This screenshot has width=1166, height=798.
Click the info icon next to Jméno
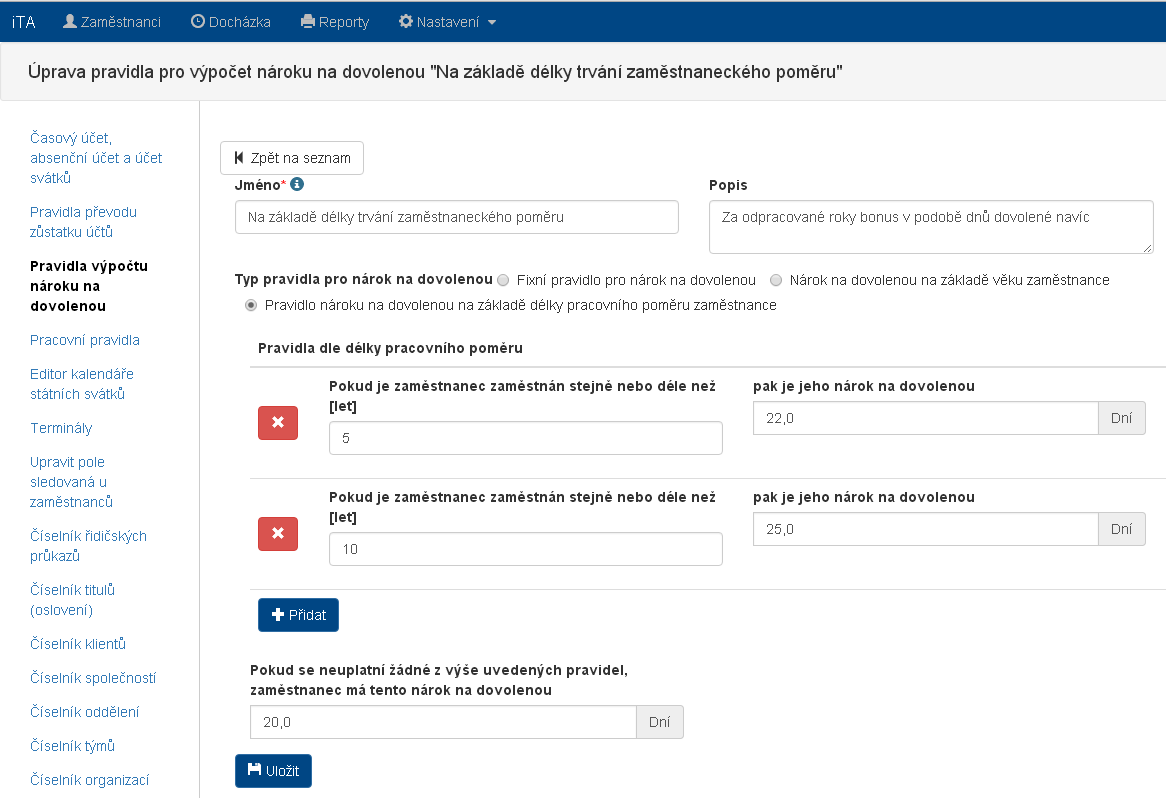pos(297,185)
